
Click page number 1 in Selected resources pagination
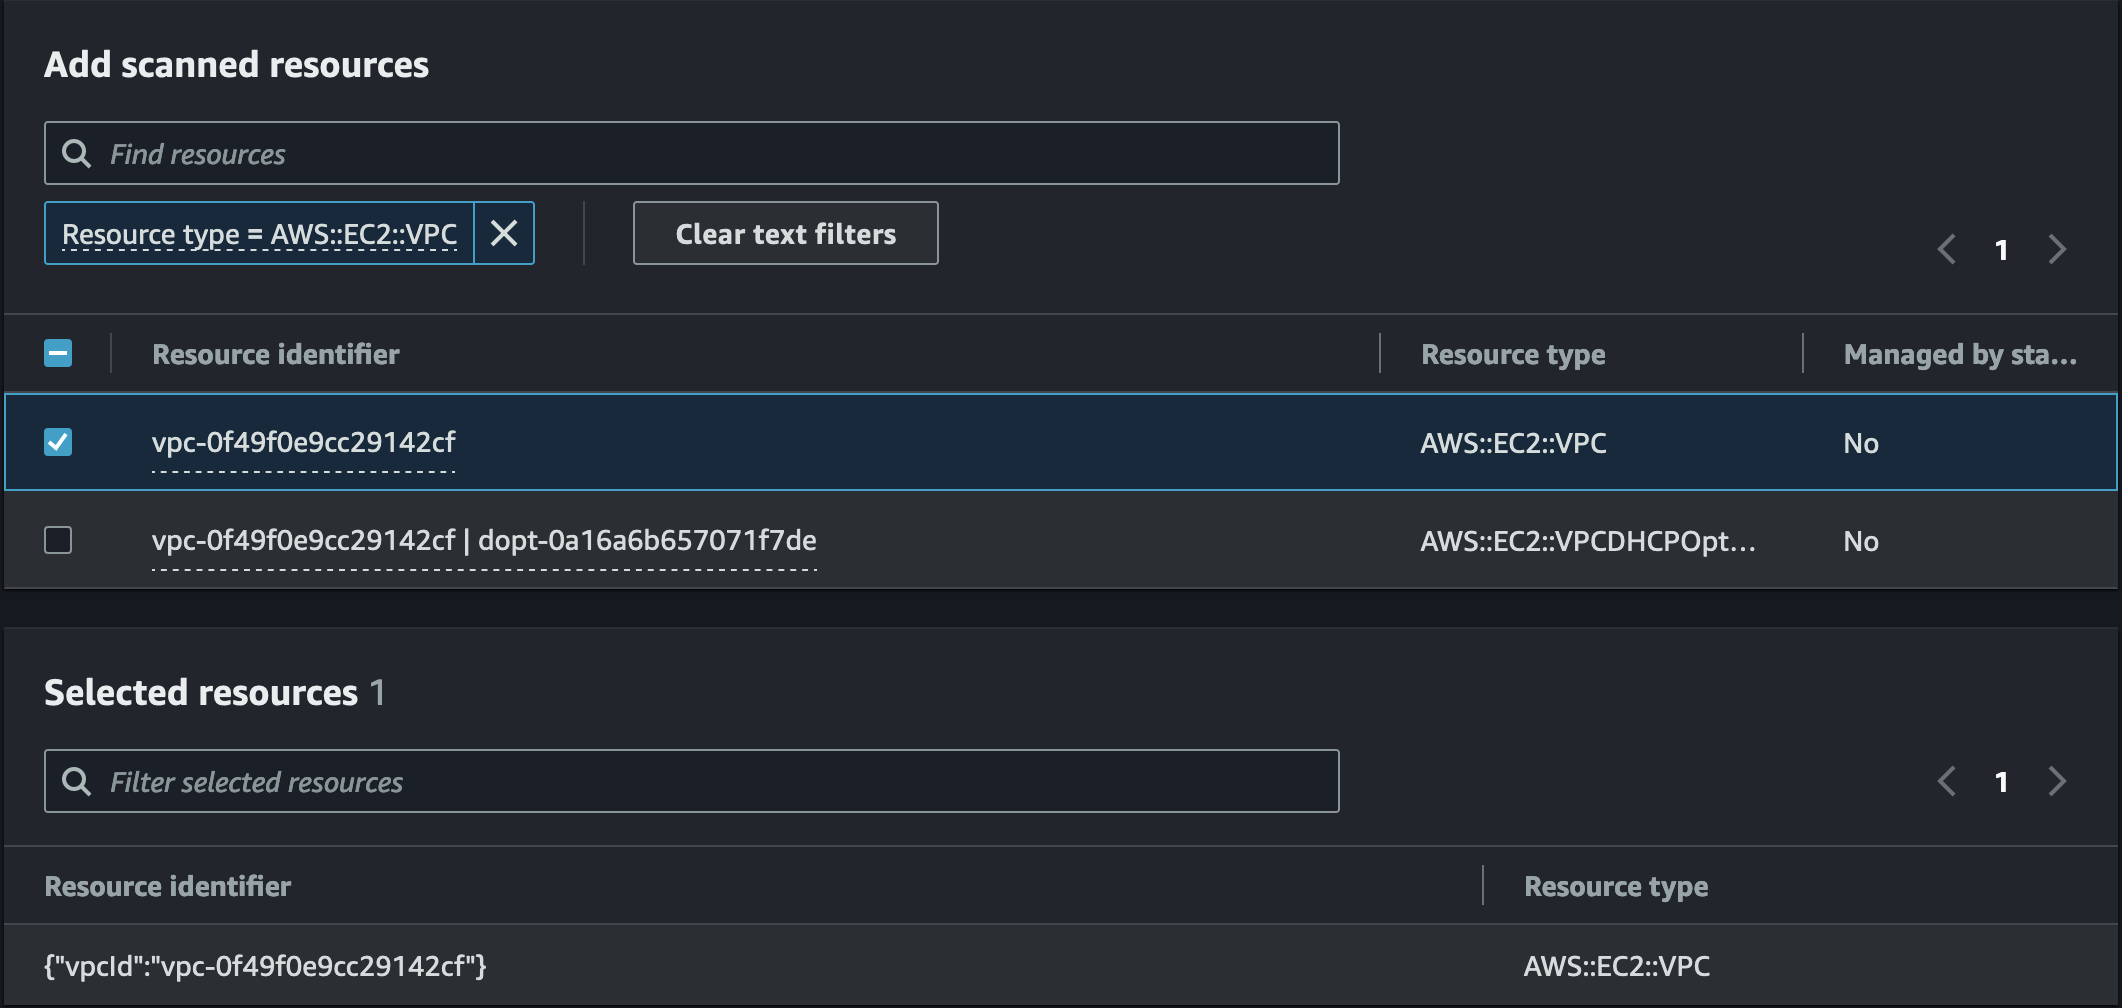(2001, 781)
